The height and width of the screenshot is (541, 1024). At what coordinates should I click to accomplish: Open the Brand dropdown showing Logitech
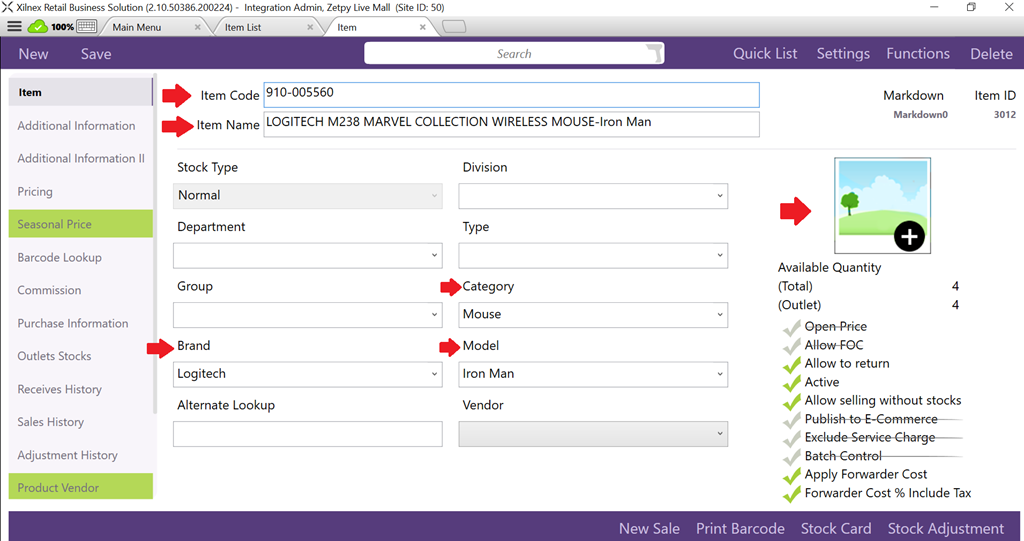(x=308, y=374)
